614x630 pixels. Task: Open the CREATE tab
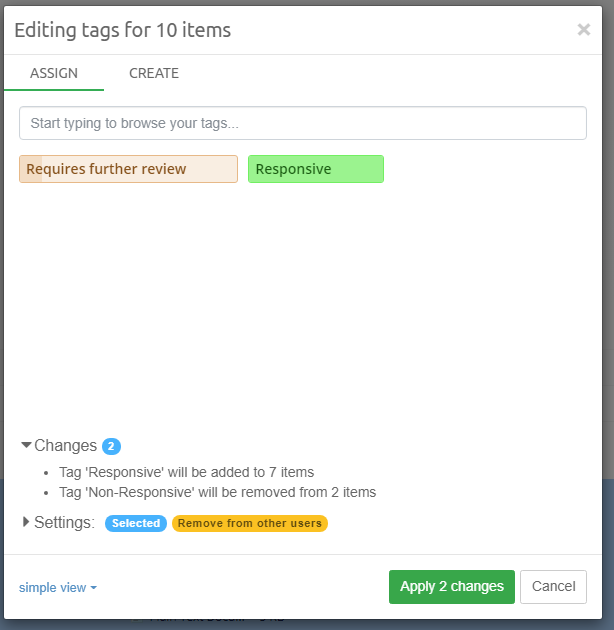point(154,73)
